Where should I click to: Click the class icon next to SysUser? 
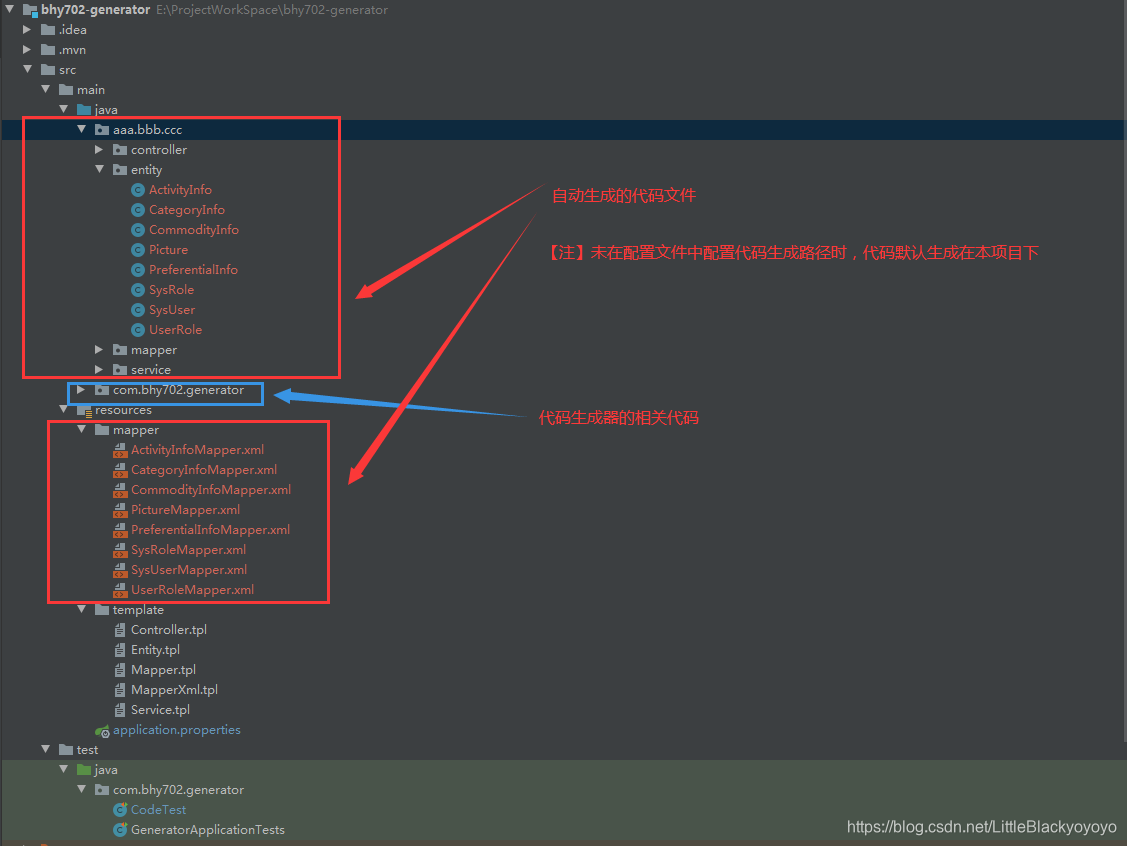[x=138, y=310]
